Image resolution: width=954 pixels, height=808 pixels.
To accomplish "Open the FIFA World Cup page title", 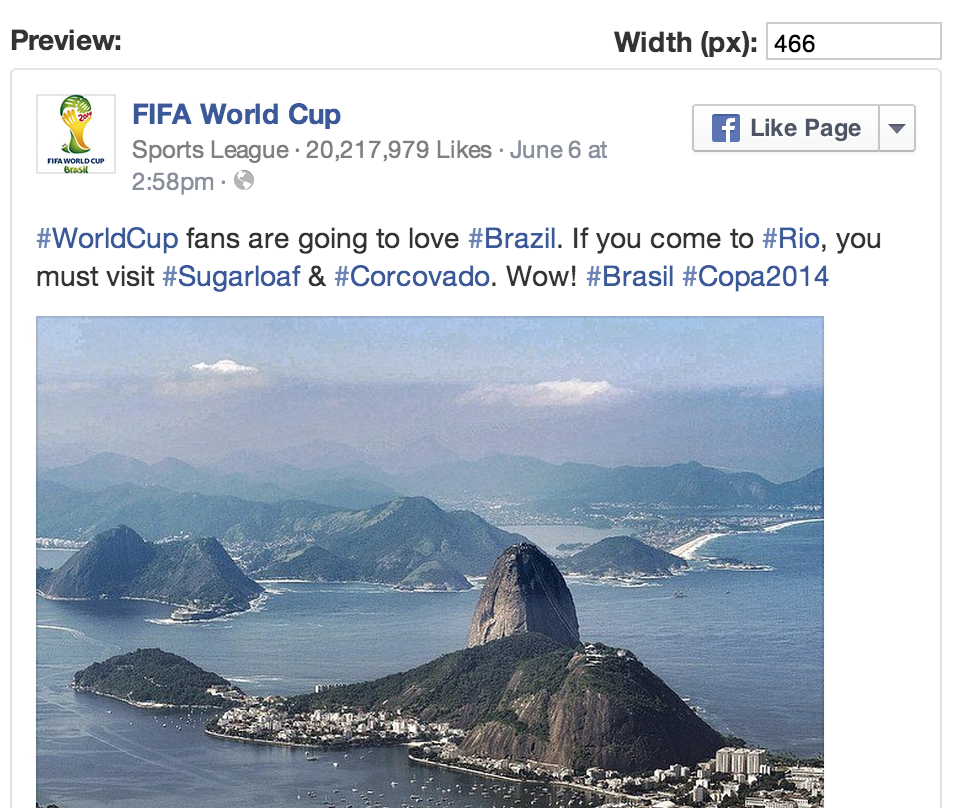I will 236,115.
